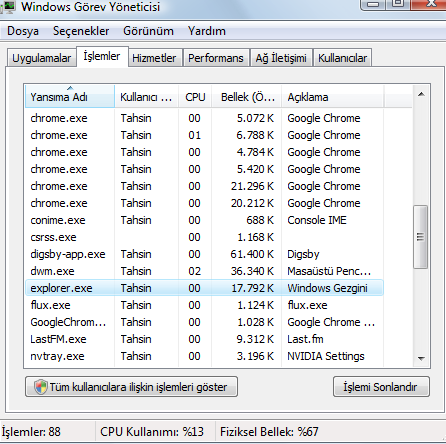Click the scrollbar down arrow
The image size is (446, 444).
coord(421,359)
